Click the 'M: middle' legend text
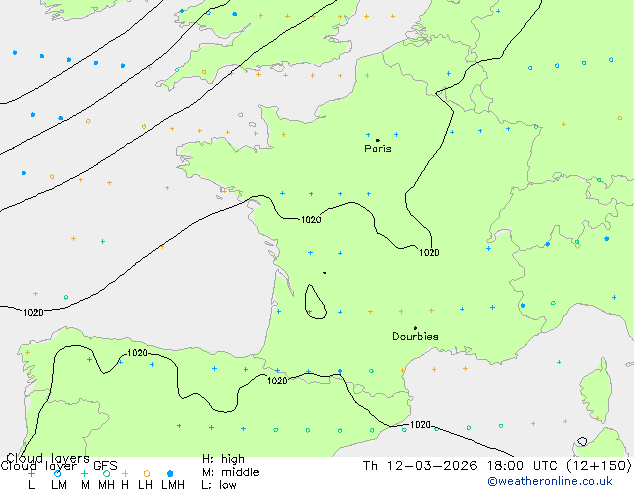 (x=230, y=472)
